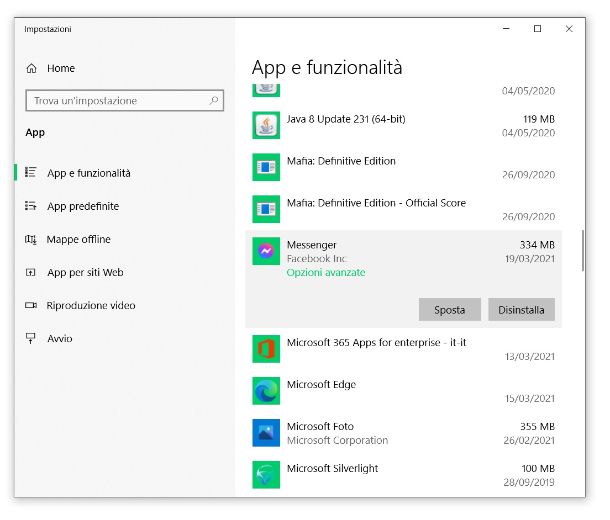Image resolution: width=610 pixels, height=520 pixels.
Task: Select Microsoft 365 Apps for enterprise entry
Action: [x=376, y=343]
